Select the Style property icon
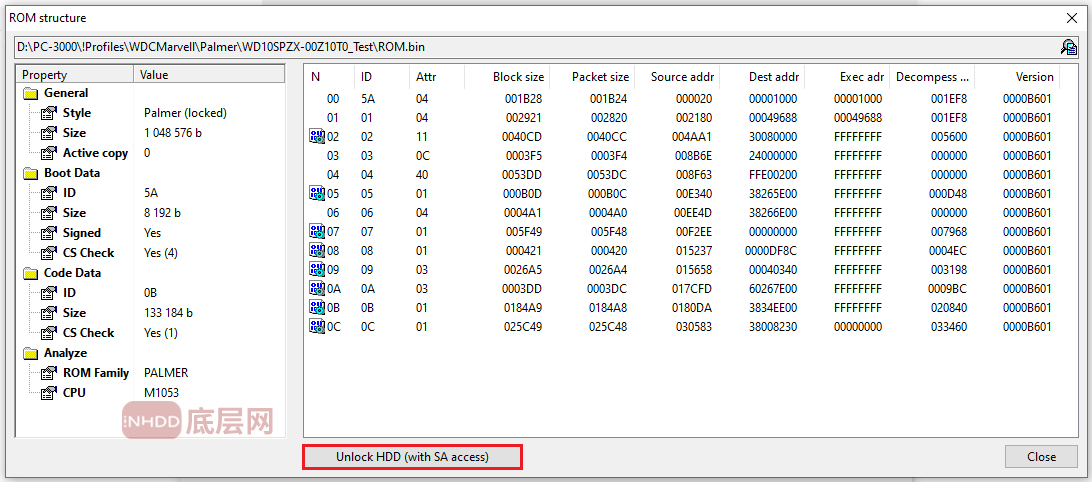The width and height of the screenshot is (1092, 482). tap(48, 113)
